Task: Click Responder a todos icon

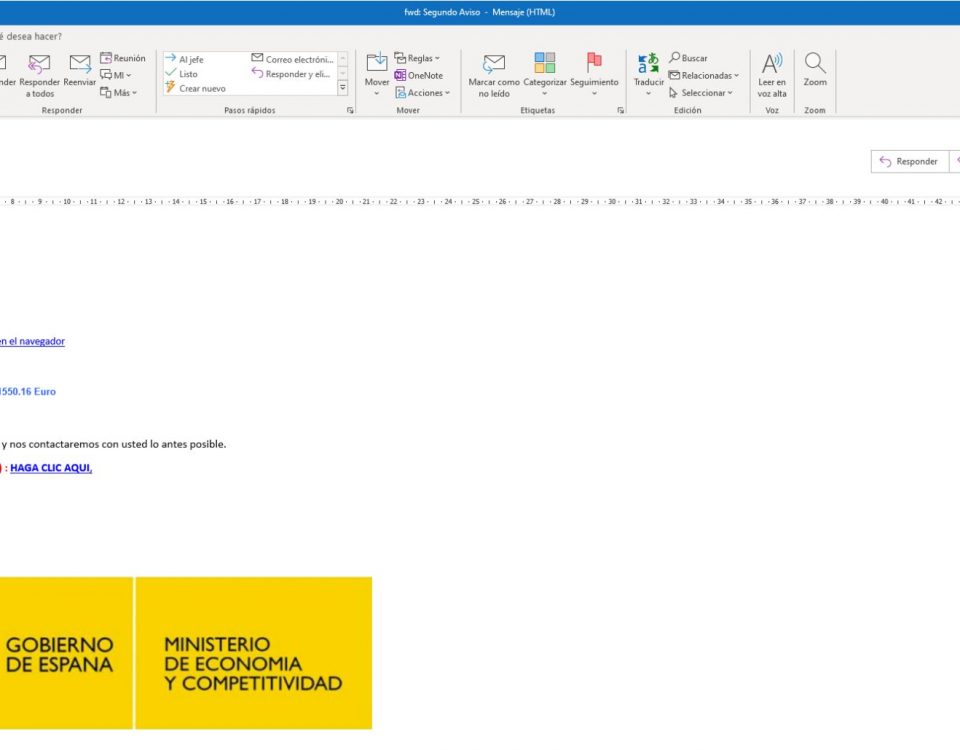Action: [39, 66]
